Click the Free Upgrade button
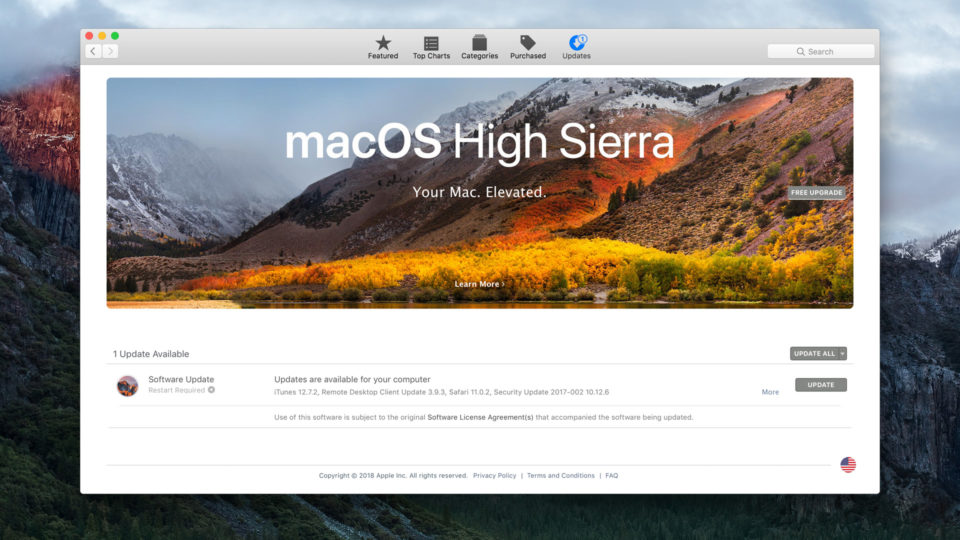The width and height of the screenshot is (960, 540). [x=816, y=192]
